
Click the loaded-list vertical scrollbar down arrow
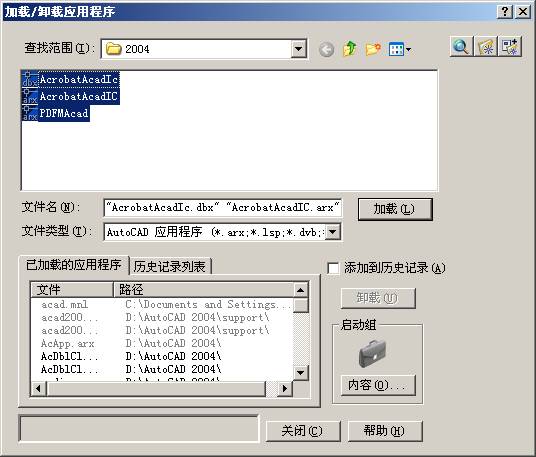pyautogui.click(x=301, y=373)
